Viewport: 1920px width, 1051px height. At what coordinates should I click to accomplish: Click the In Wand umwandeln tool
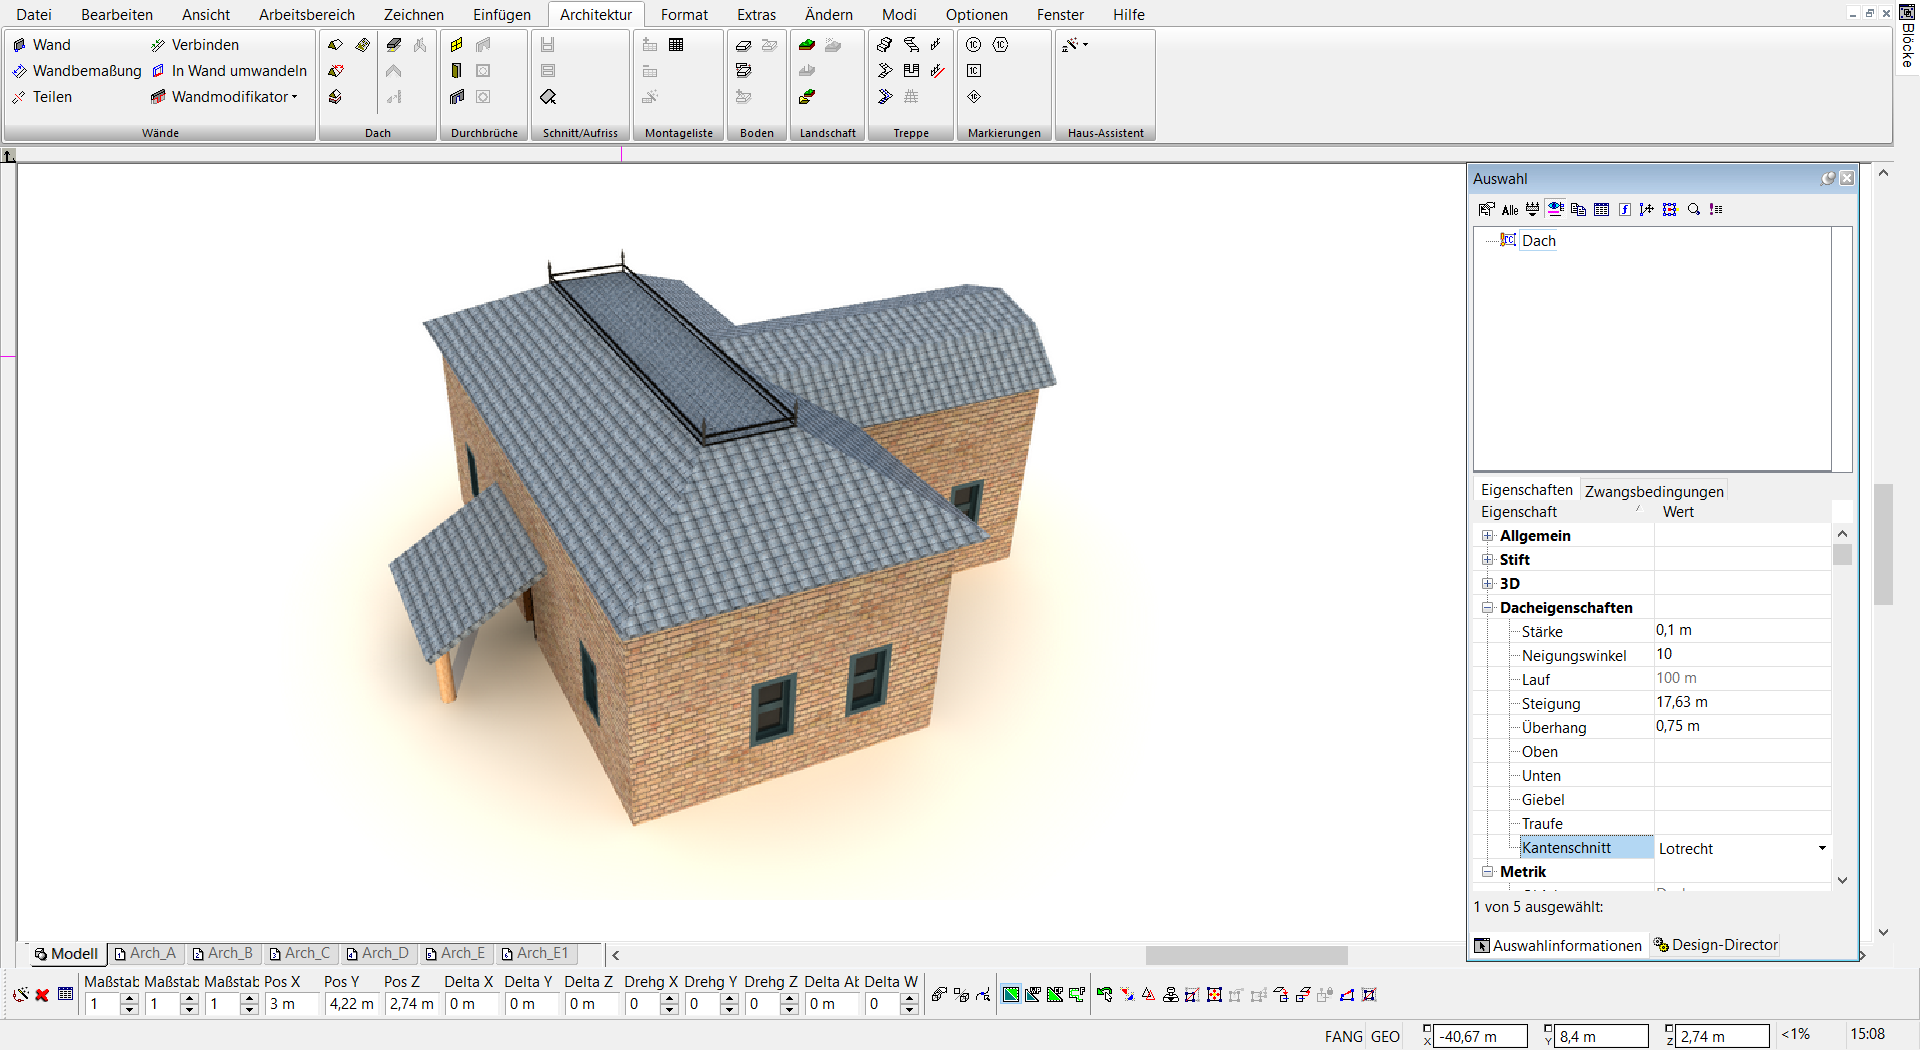(229, 71)
